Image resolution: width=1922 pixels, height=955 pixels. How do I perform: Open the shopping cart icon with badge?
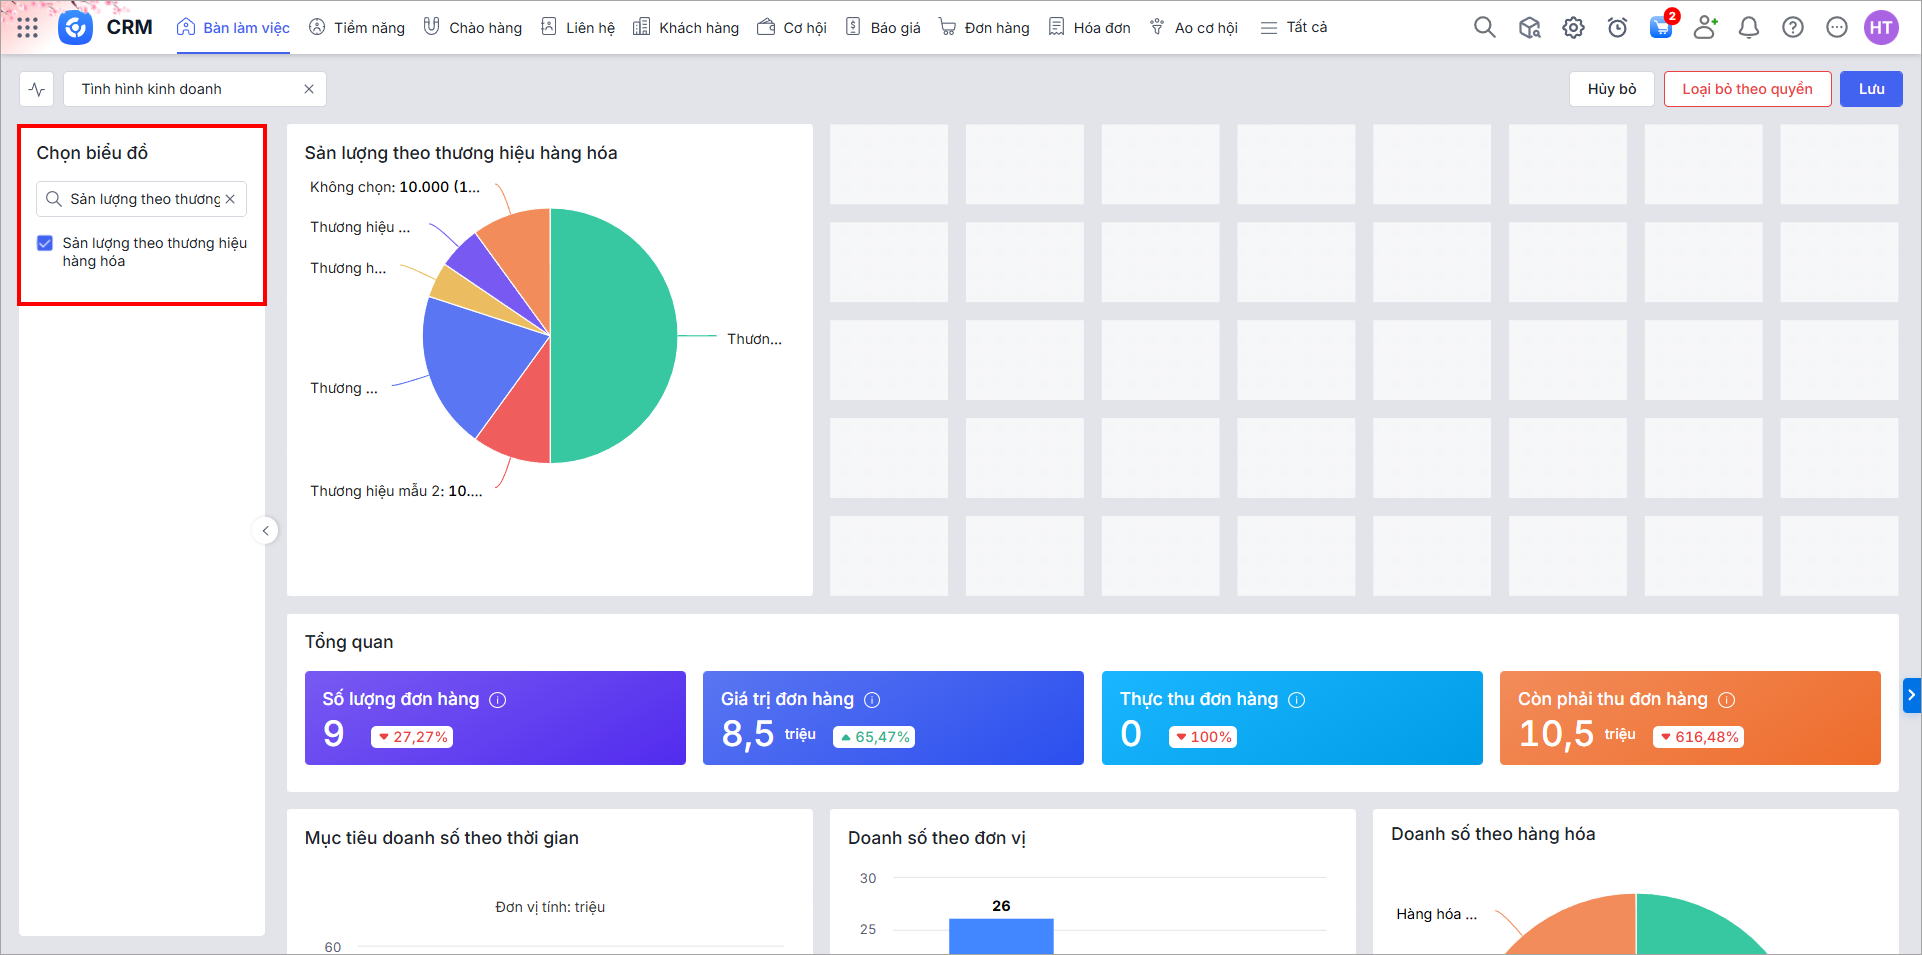point(1661,28)
